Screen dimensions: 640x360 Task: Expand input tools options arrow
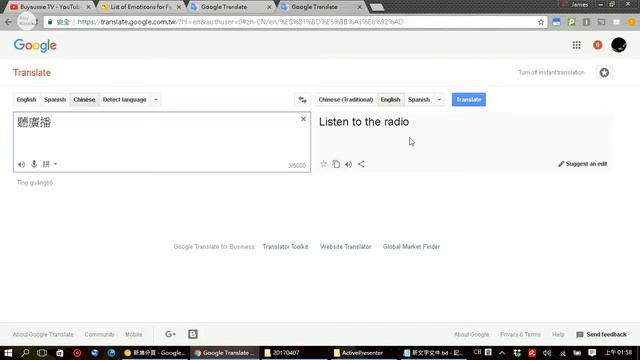click(x=56, y=164)
